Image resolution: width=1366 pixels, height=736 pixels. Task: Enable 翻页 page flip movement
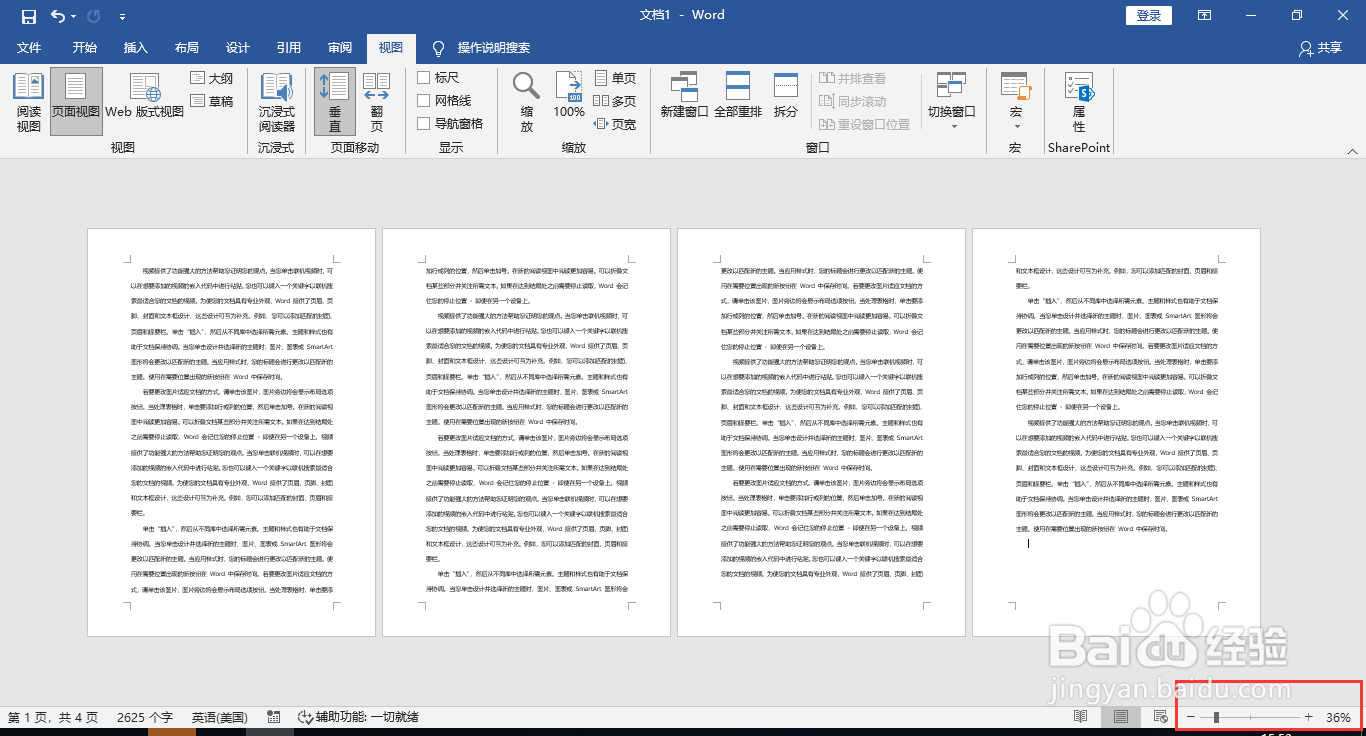[377, 100]
